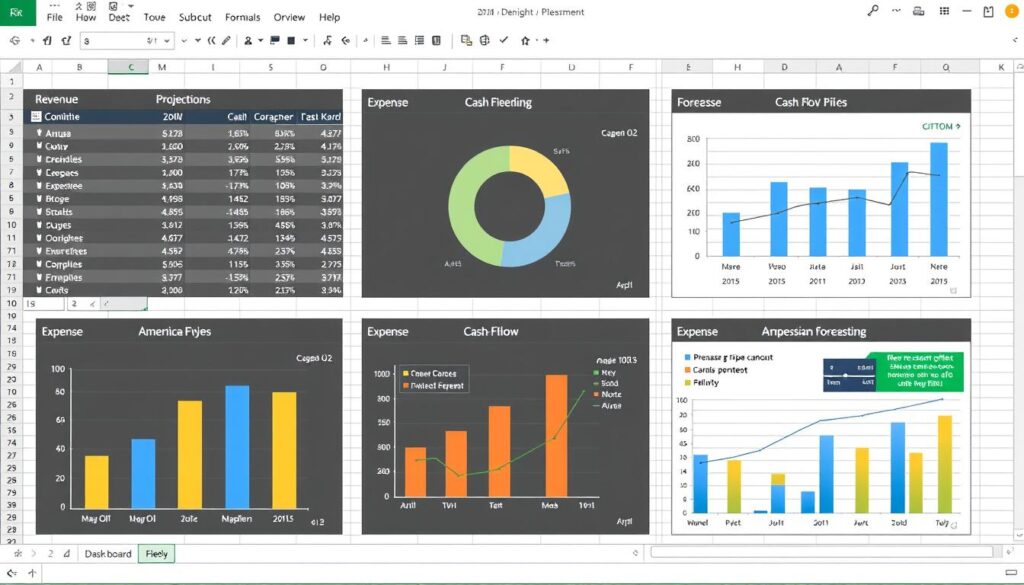The height and width of the screenshot is (585, 1024).
Task: Toggle the star bookmark icon below the title bar
Action: (525, 41)
